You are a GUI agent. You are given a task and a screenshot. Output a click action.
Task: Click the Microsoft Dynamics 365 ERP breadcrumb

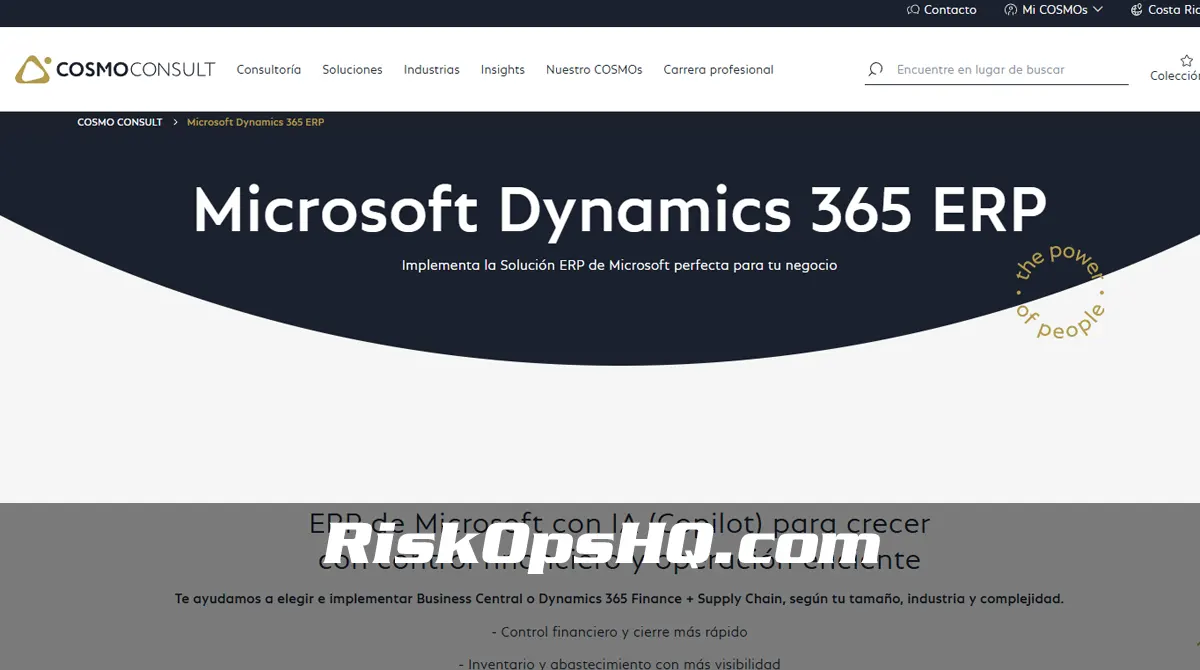tap(256, 122)
